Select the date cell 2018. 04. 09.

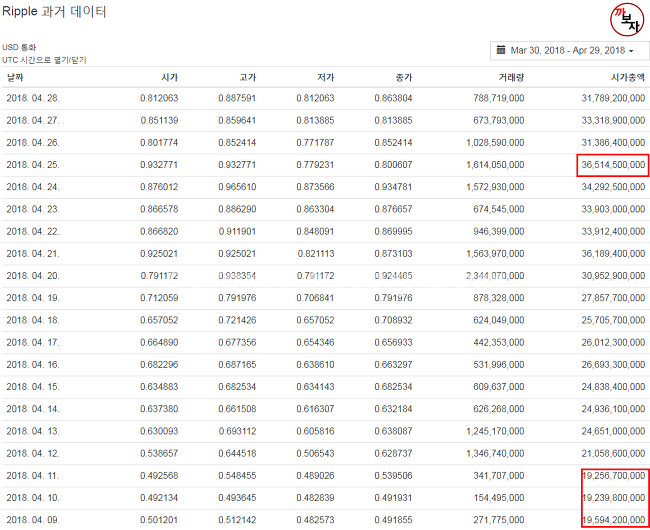click(33, 520)
